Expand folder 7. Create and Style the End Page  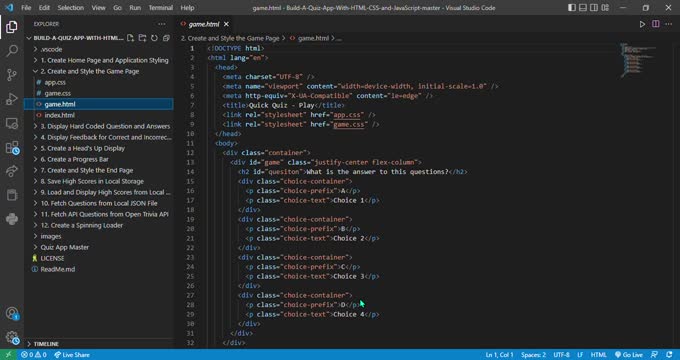(x=99, y=170)
